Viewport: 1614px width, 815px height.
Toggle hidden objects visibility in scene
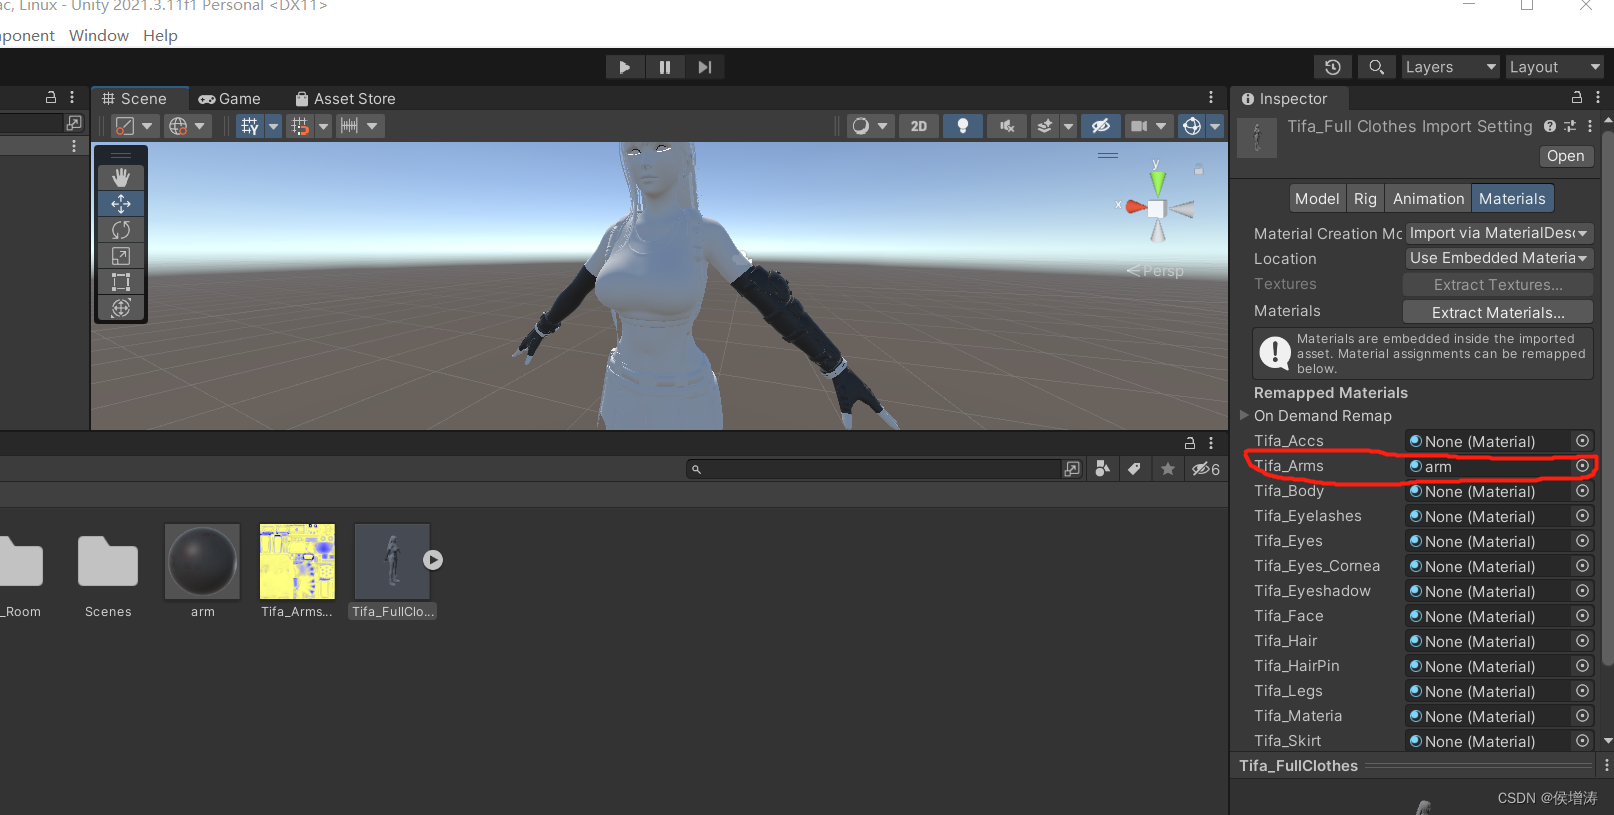1100,126
